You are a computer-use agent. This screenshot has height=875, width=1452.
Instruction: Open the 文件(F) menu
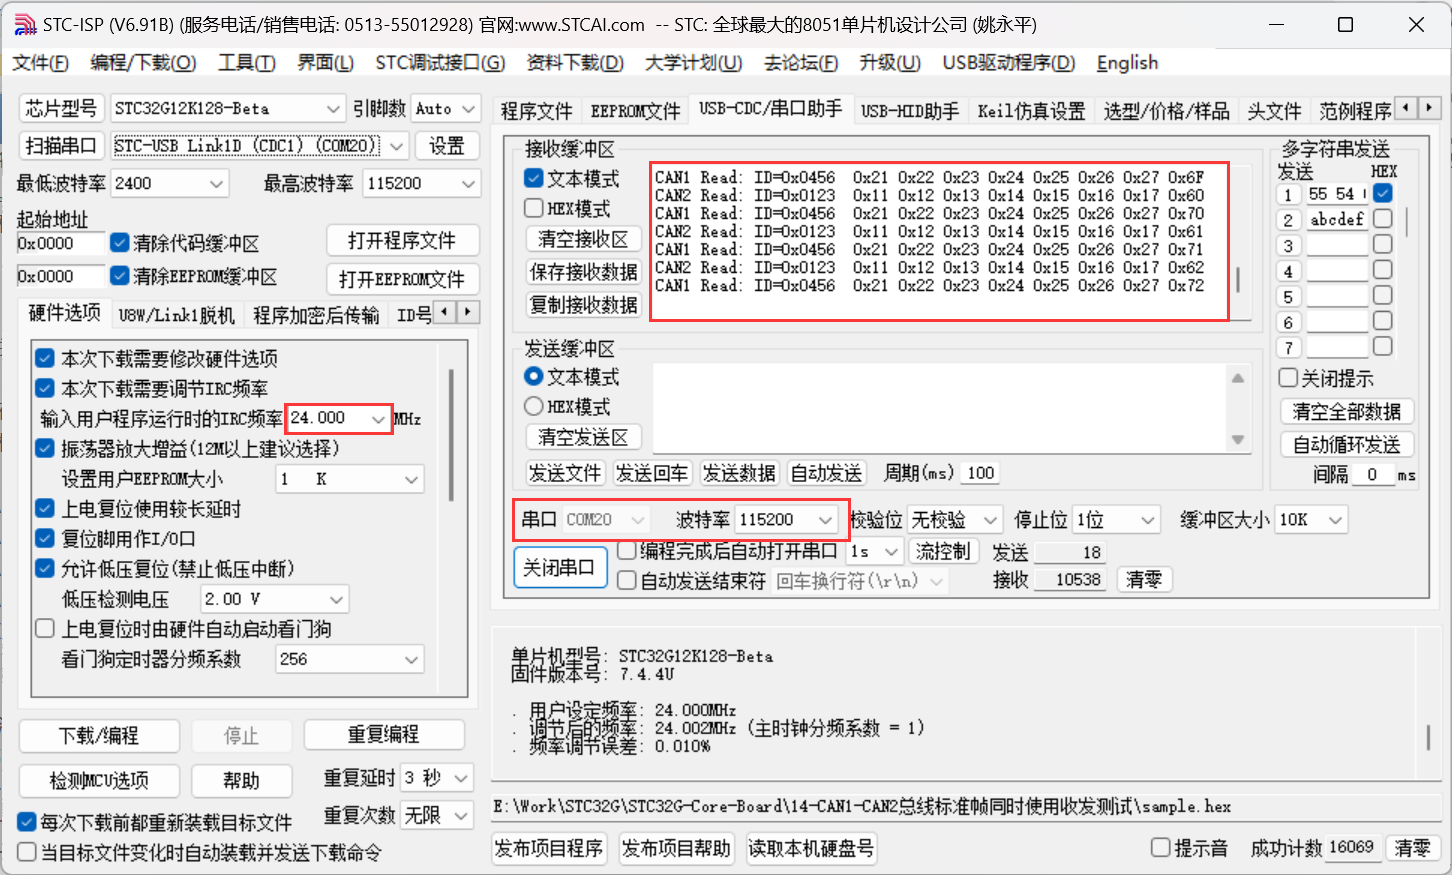click(x=40, y=63)
